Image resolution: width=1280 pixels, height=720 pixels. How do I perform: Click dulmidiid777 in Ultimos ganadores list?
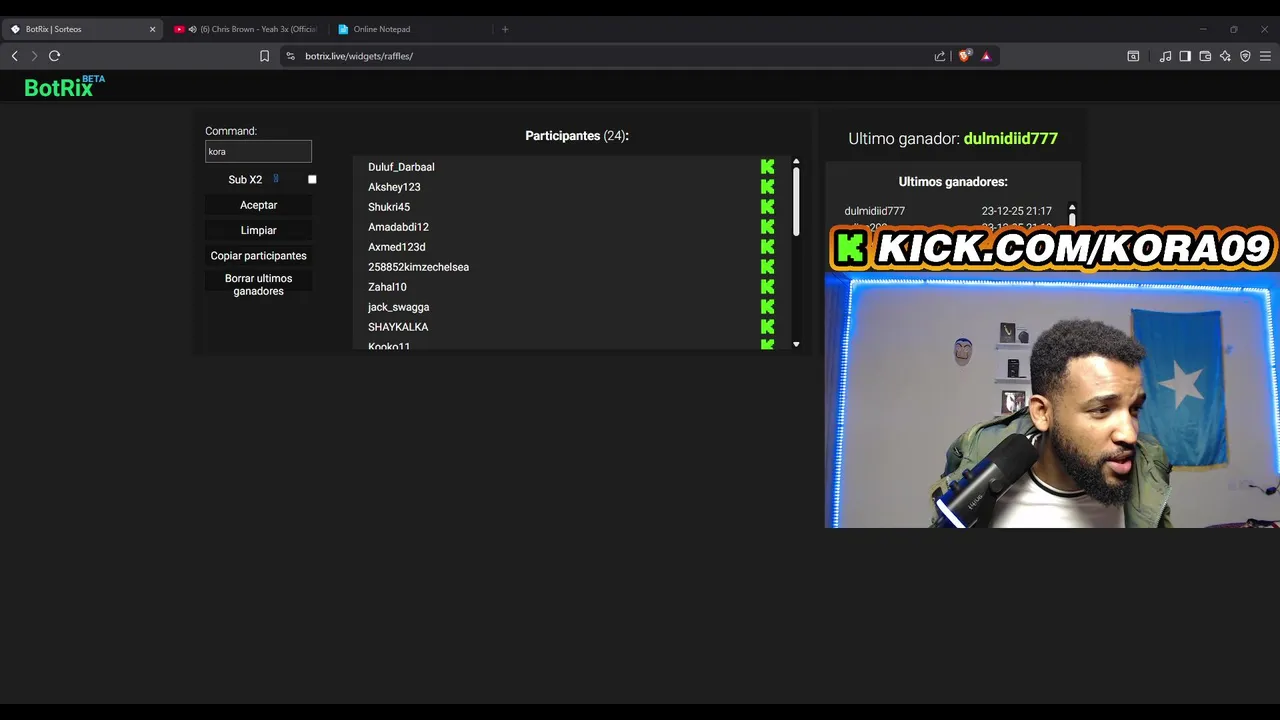pos(874,211)
